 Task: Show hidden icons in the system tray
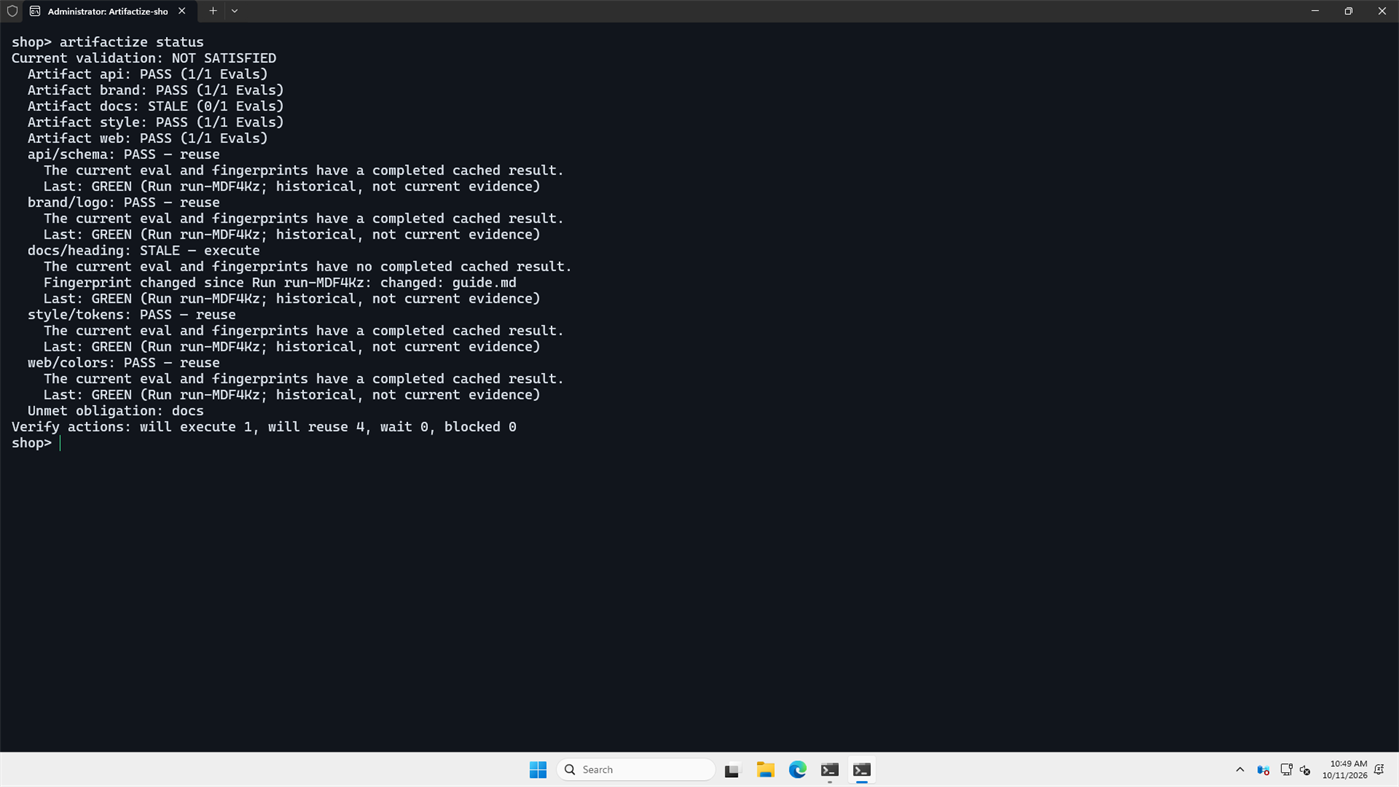pos(1240,770)
